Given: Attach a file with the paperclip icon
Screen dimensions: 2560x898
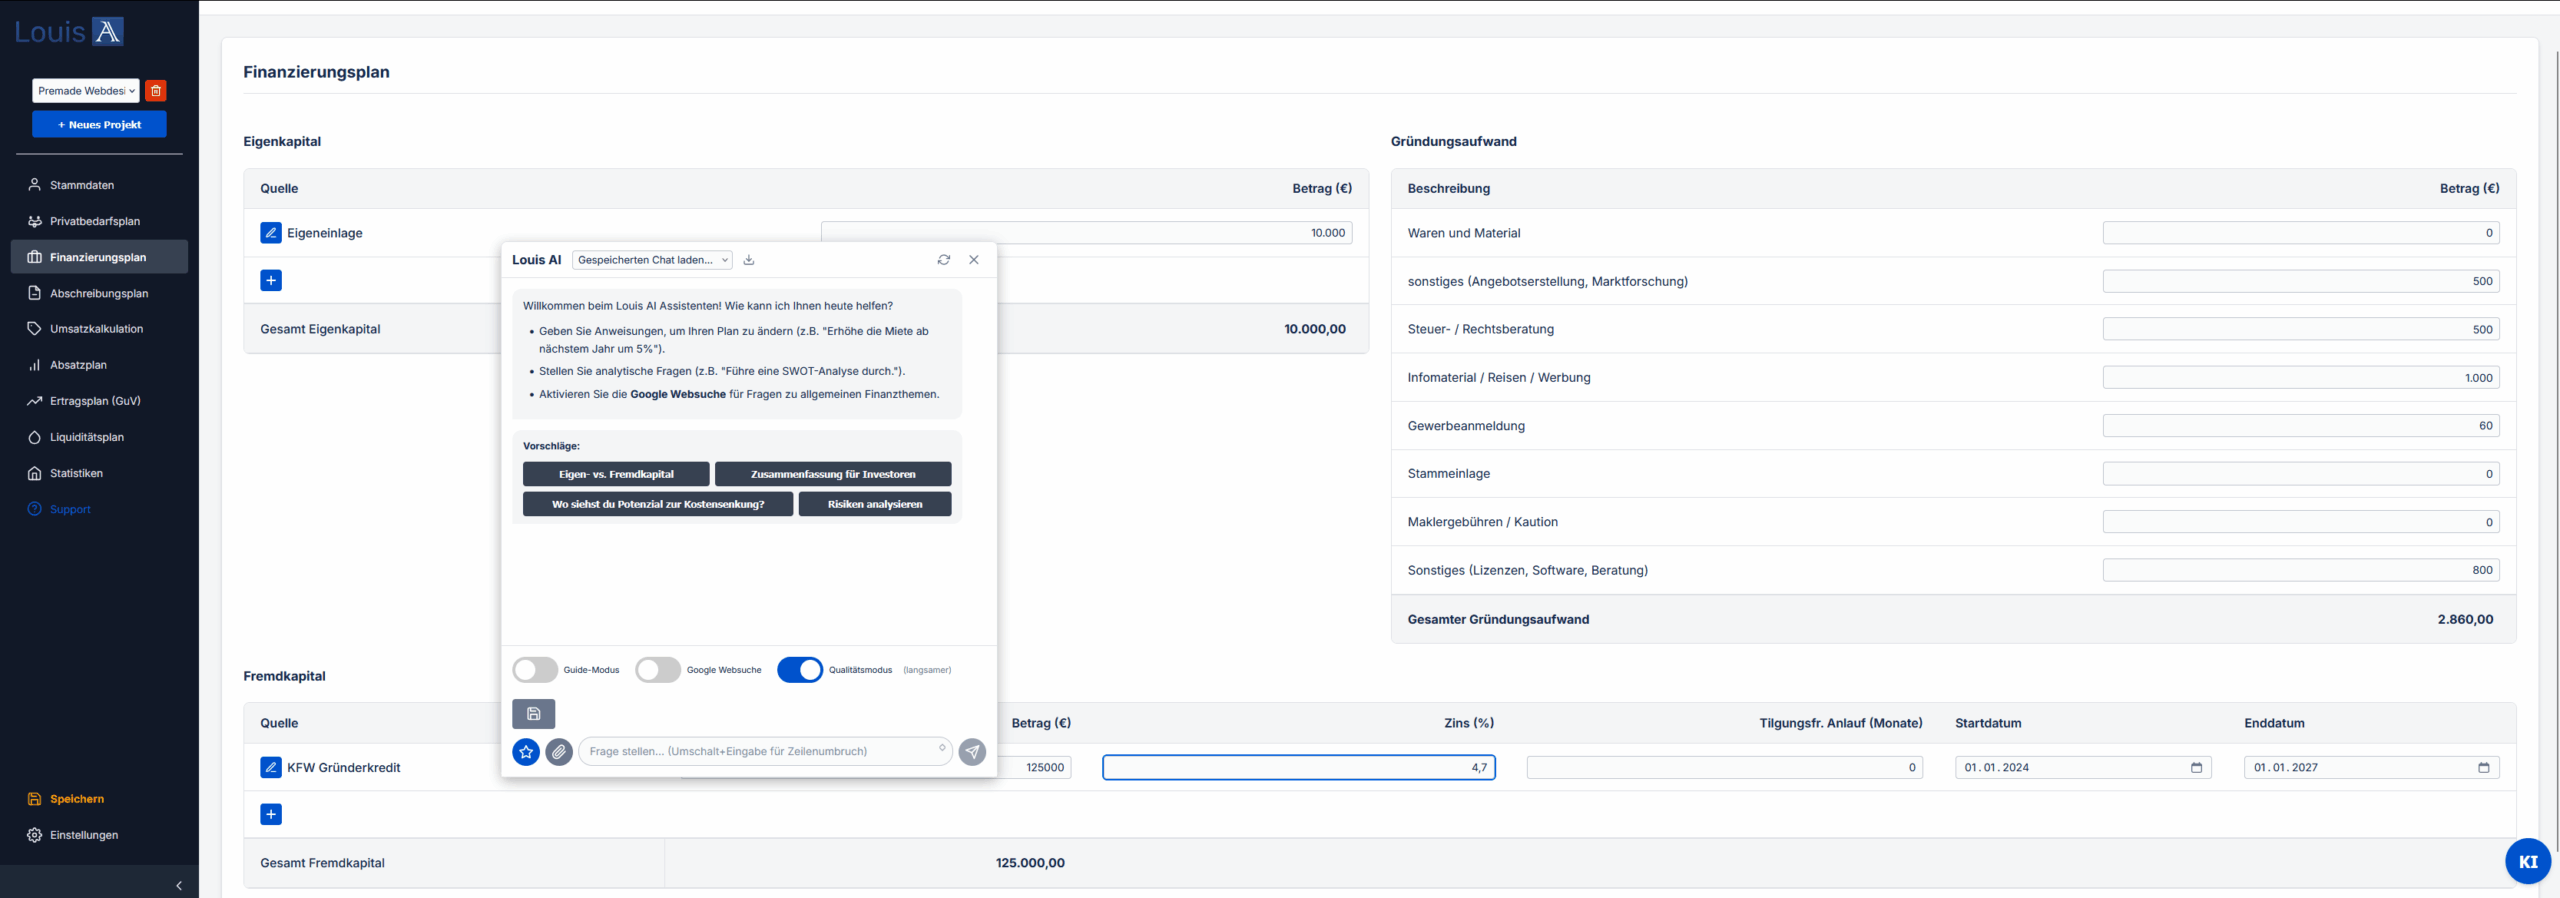Looking at the screenshot, I should click(x=559, y=752).
